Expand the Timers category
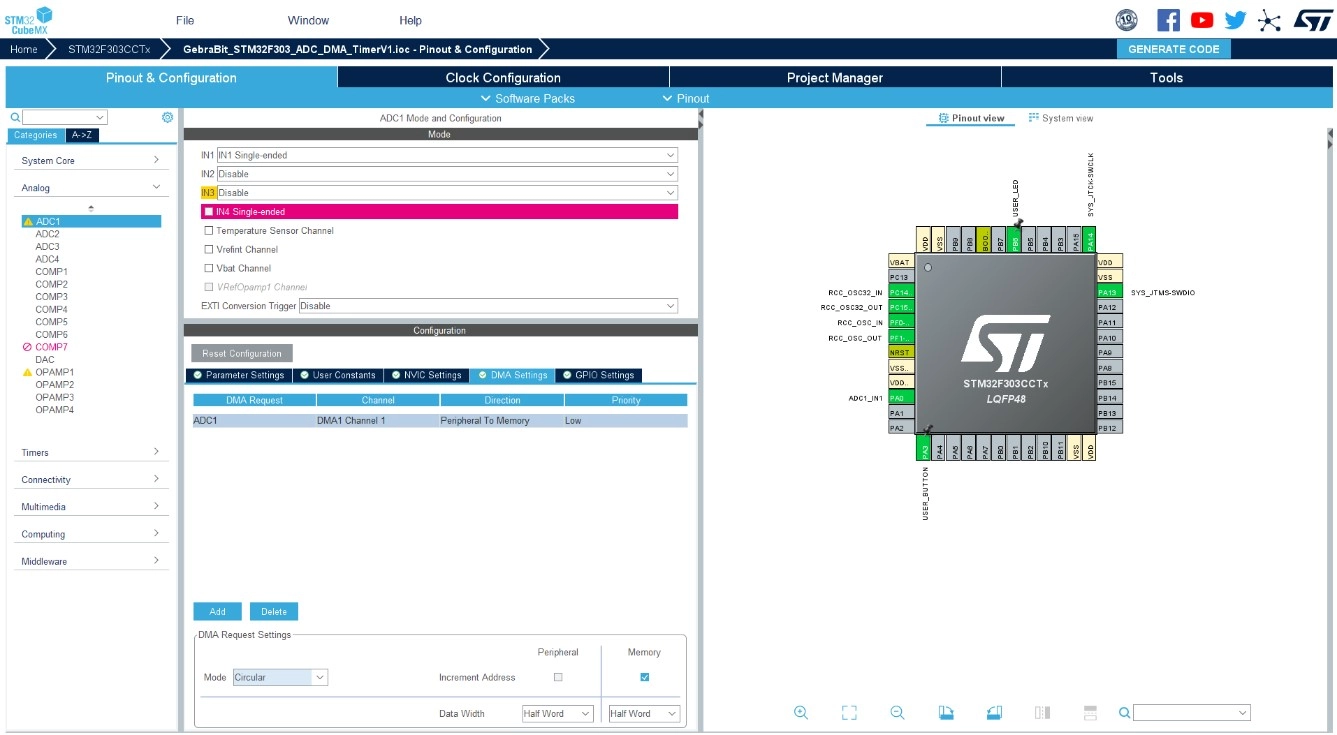 pos(91,452)
